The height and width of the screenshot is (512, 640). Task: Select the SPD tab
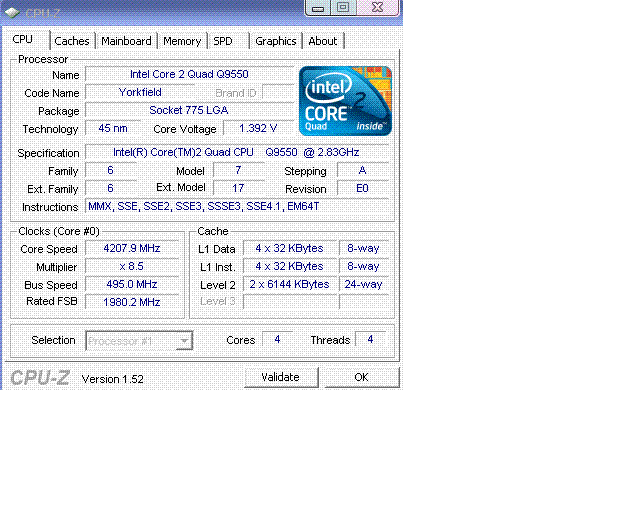coord(228,41)
